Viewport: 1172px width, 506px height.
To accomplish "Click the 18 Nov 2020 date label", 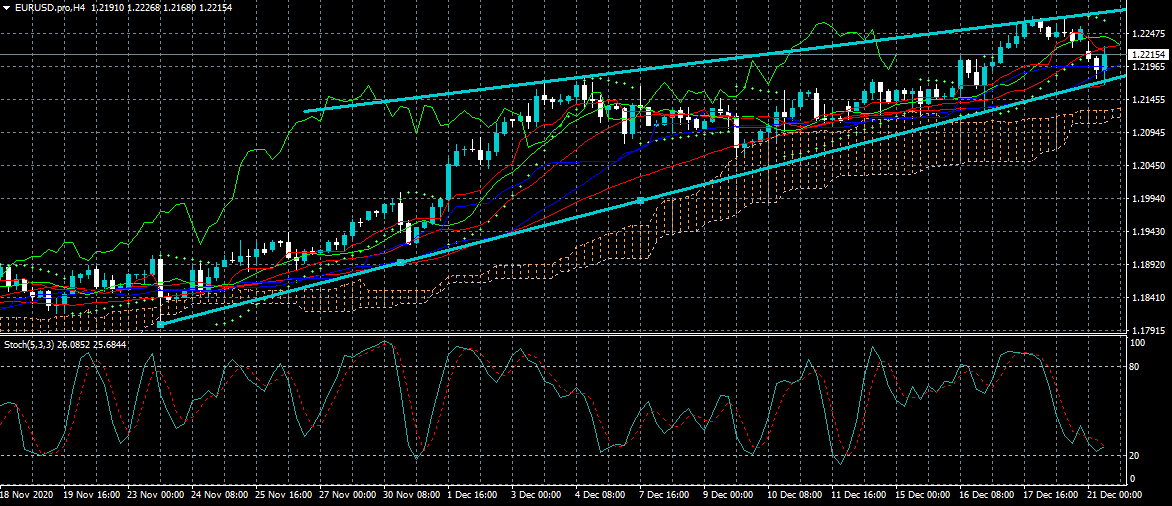I will tap(25, 495).
